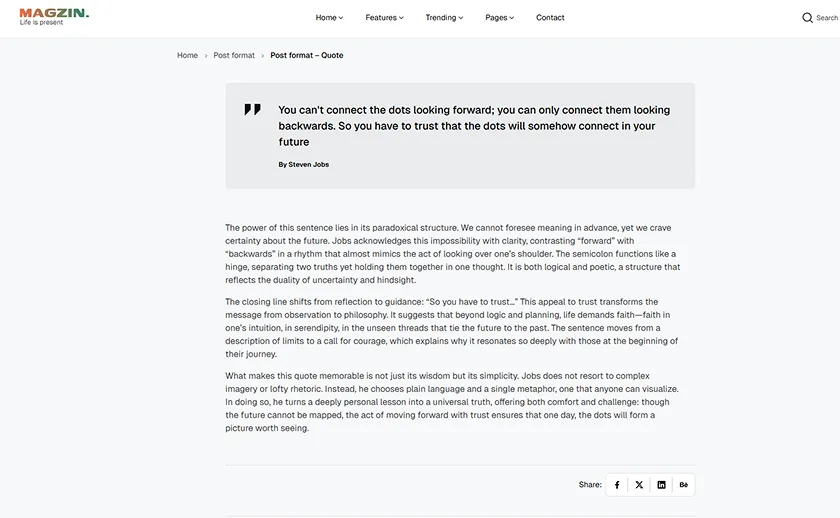Share the post on LinkedIn
This screenshot has height=518, width=840.
[x=661, y=485]
